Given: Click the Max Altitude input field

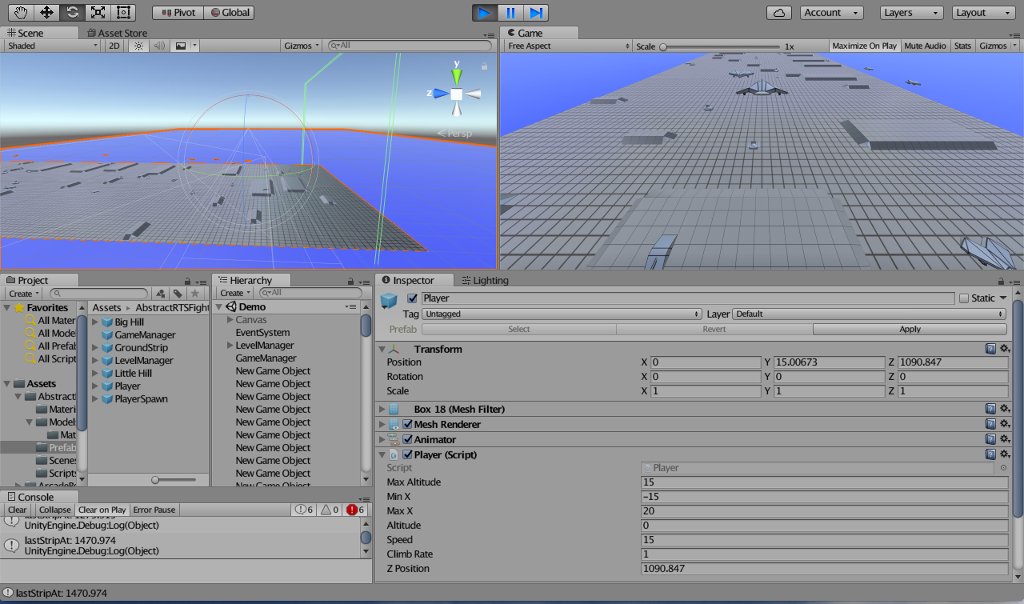Looking at the screenshot, I should click(824, 482).
